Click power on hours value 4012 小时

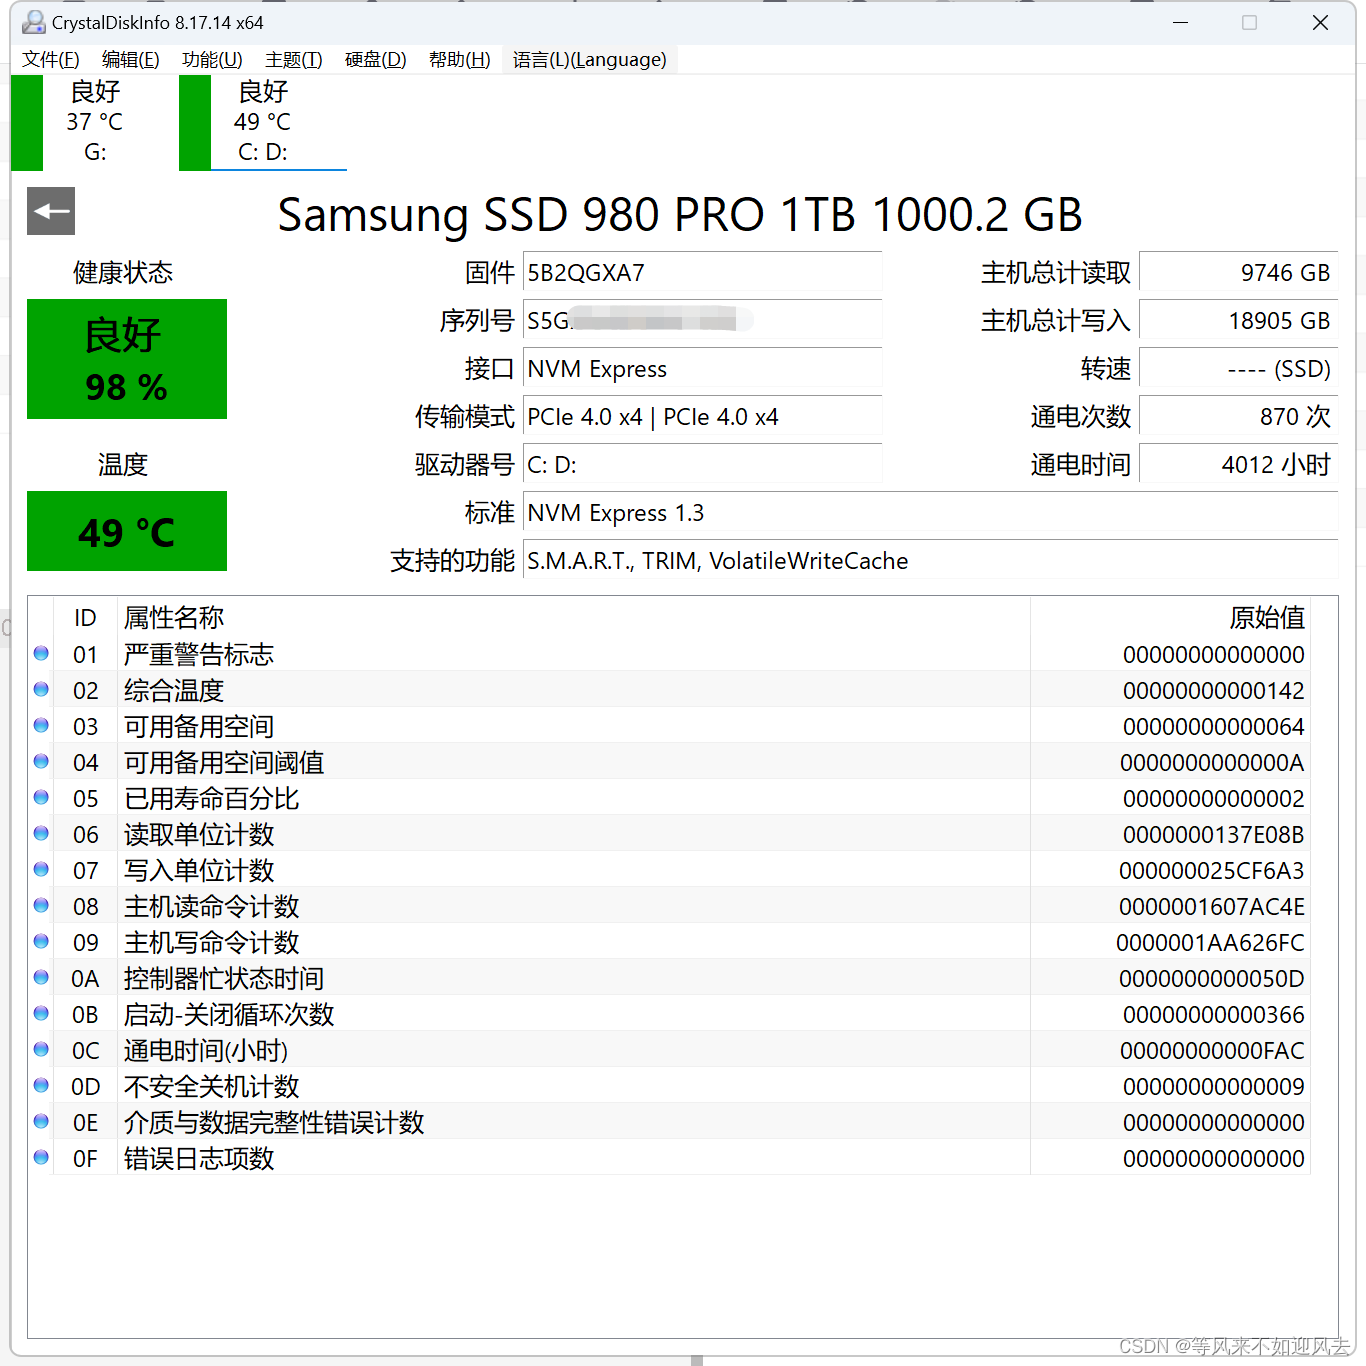pos(1239,464)
